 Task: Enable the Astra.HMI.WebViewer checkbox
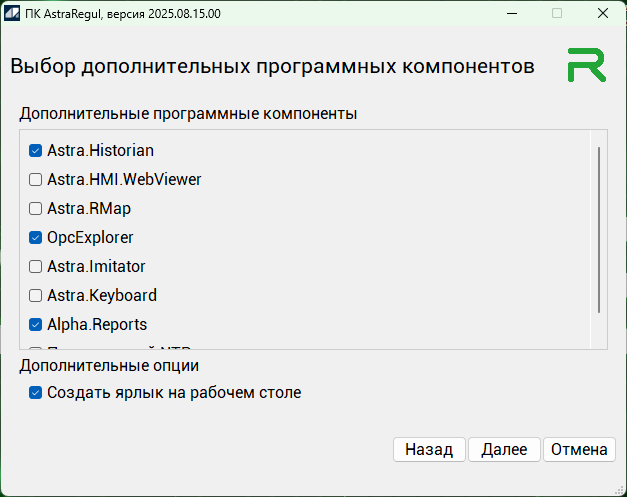[36, 180]
